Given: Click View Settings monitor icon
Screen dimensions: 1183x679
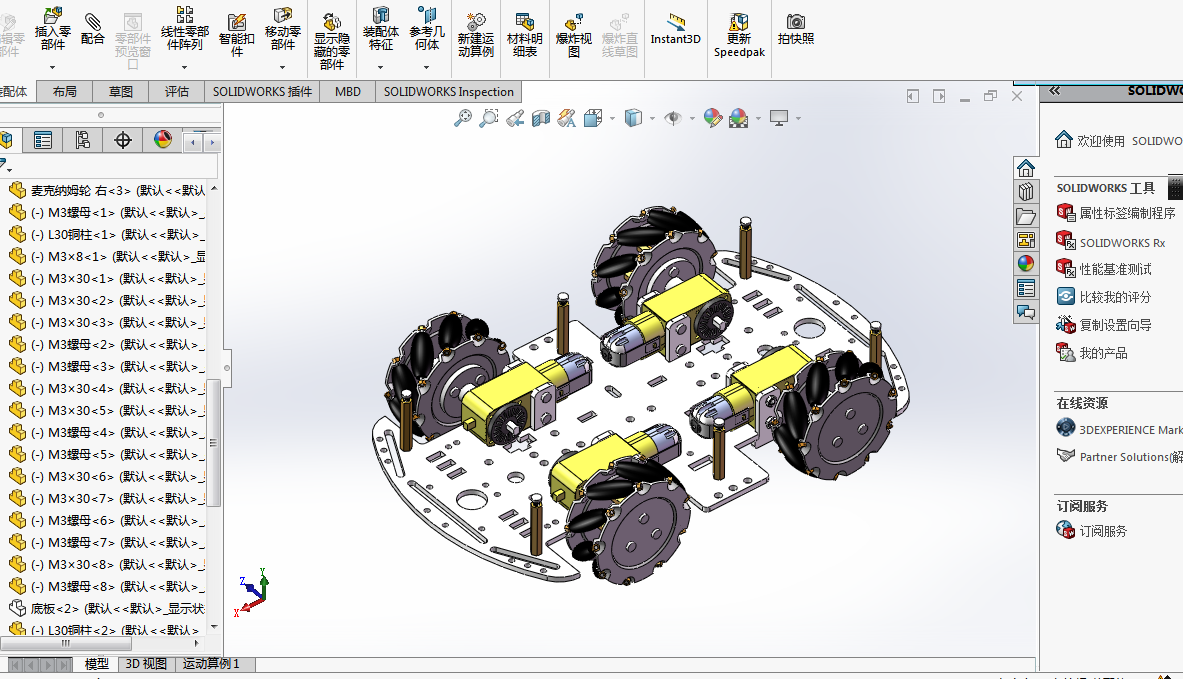Looking at the screenshot, I should click(x=779, y=118).
